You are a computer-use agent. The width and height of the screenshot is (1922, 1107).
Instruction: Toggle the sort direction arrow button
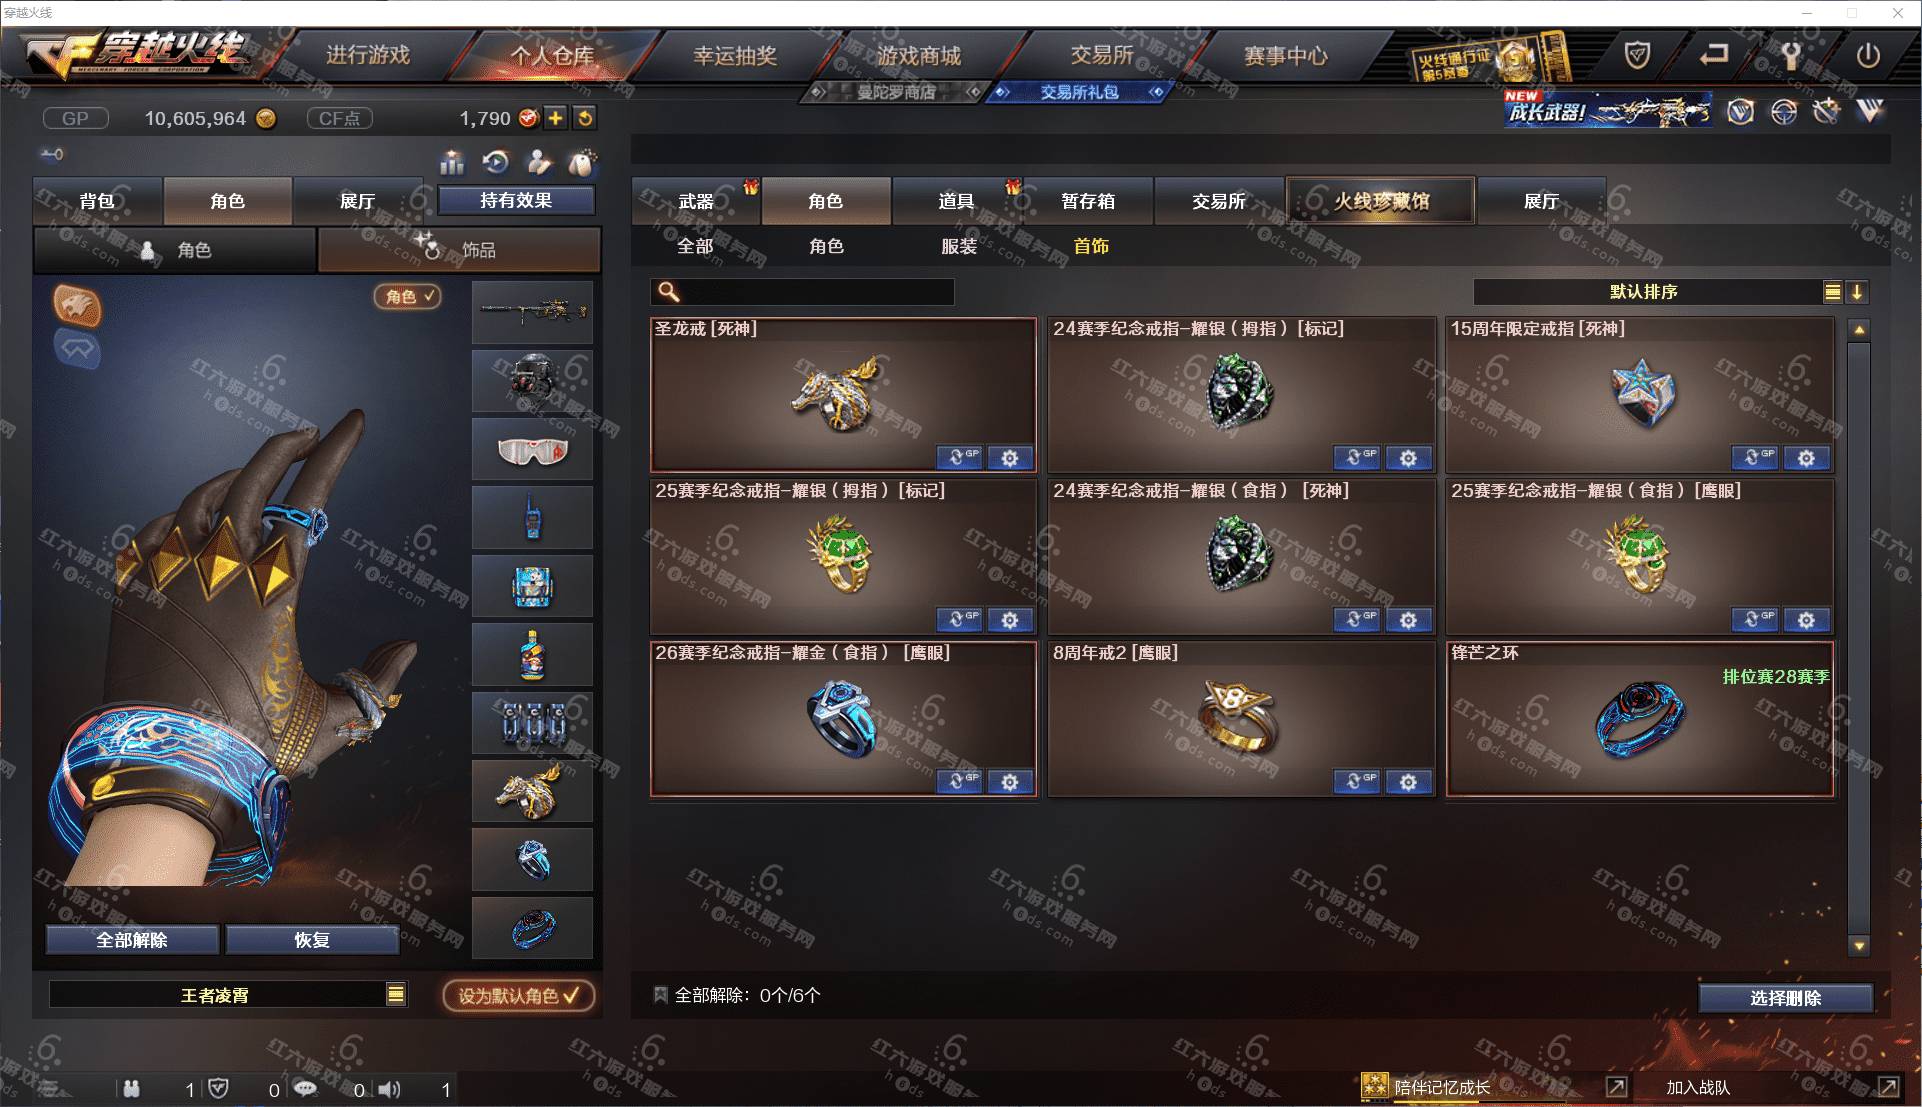click(1857, 292)
